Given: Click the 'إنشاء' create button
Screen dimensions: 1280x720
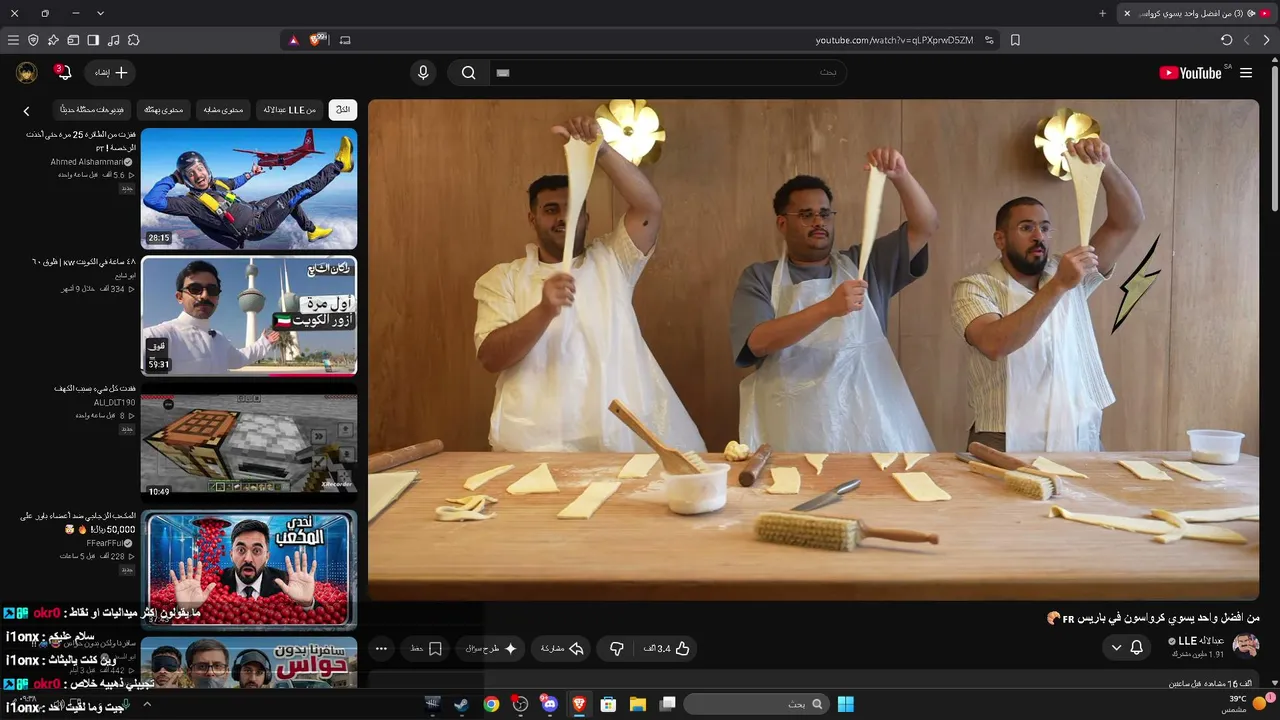Looking at the screenshot, I should point(110,73).
